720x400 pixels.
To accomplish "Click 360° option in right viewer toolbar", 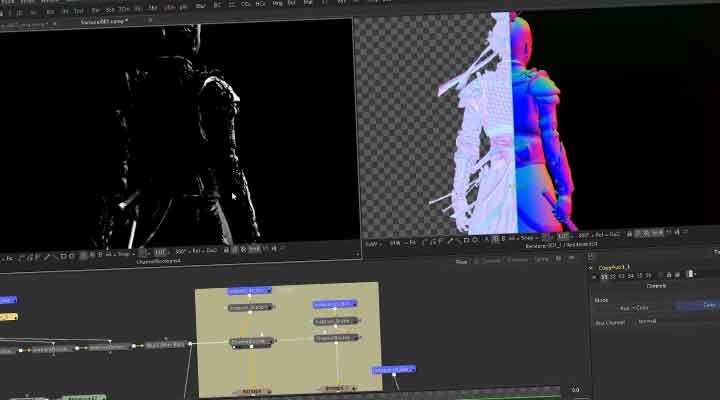I will (584, 236).
